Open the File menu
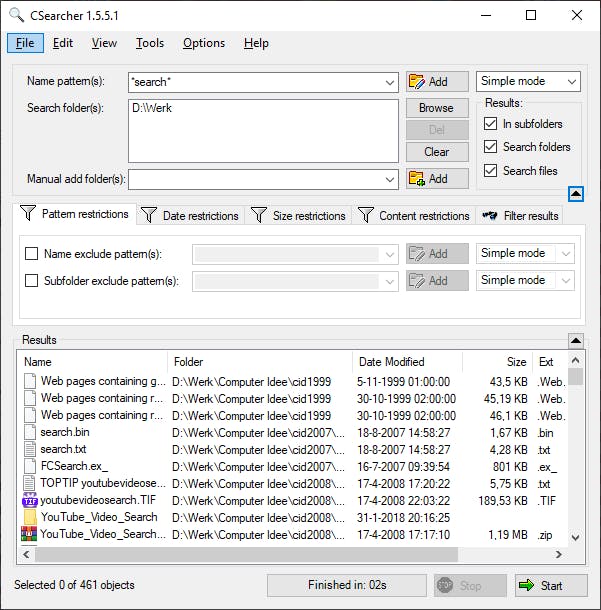This screenshot has width=601, height=610. click(25, 43)
